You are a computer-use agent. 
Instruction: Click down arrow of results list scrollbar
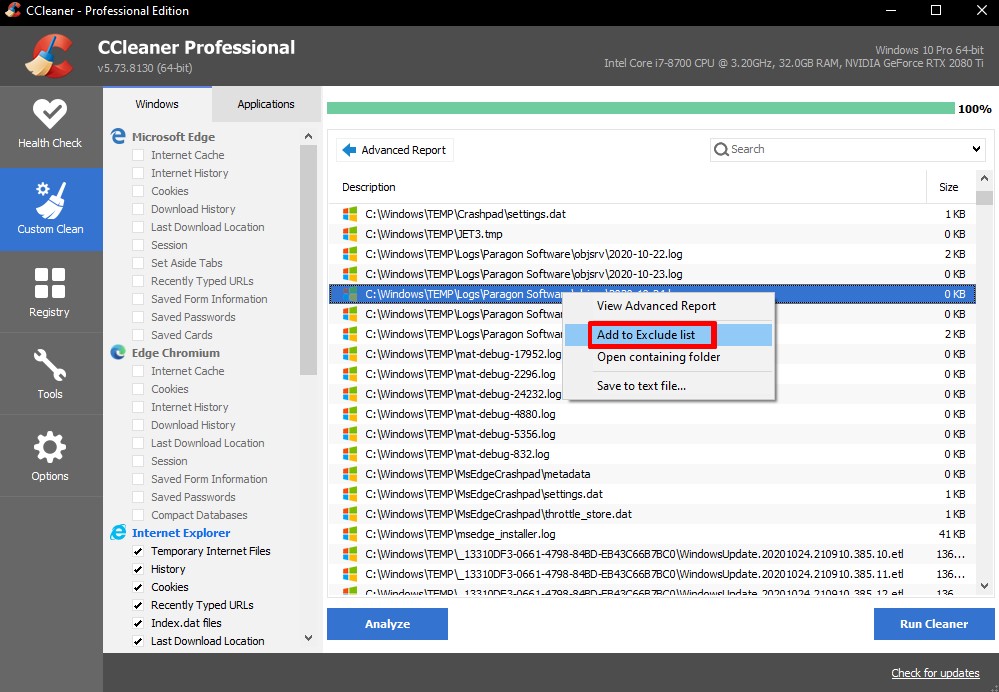click(984, 586)
